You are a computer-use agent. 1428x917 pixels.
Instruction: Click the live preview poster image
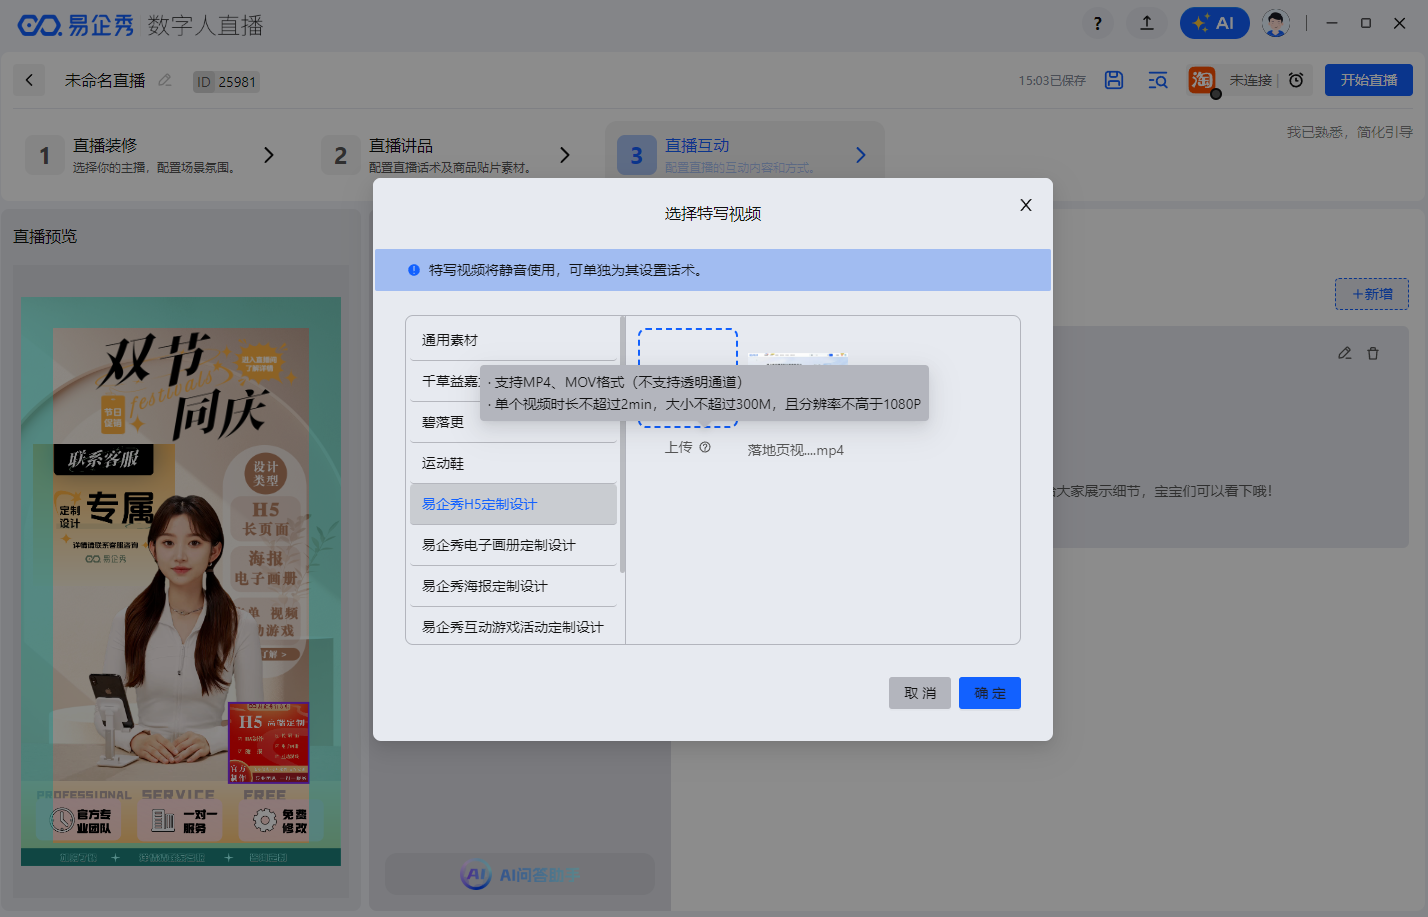[181, 581]
